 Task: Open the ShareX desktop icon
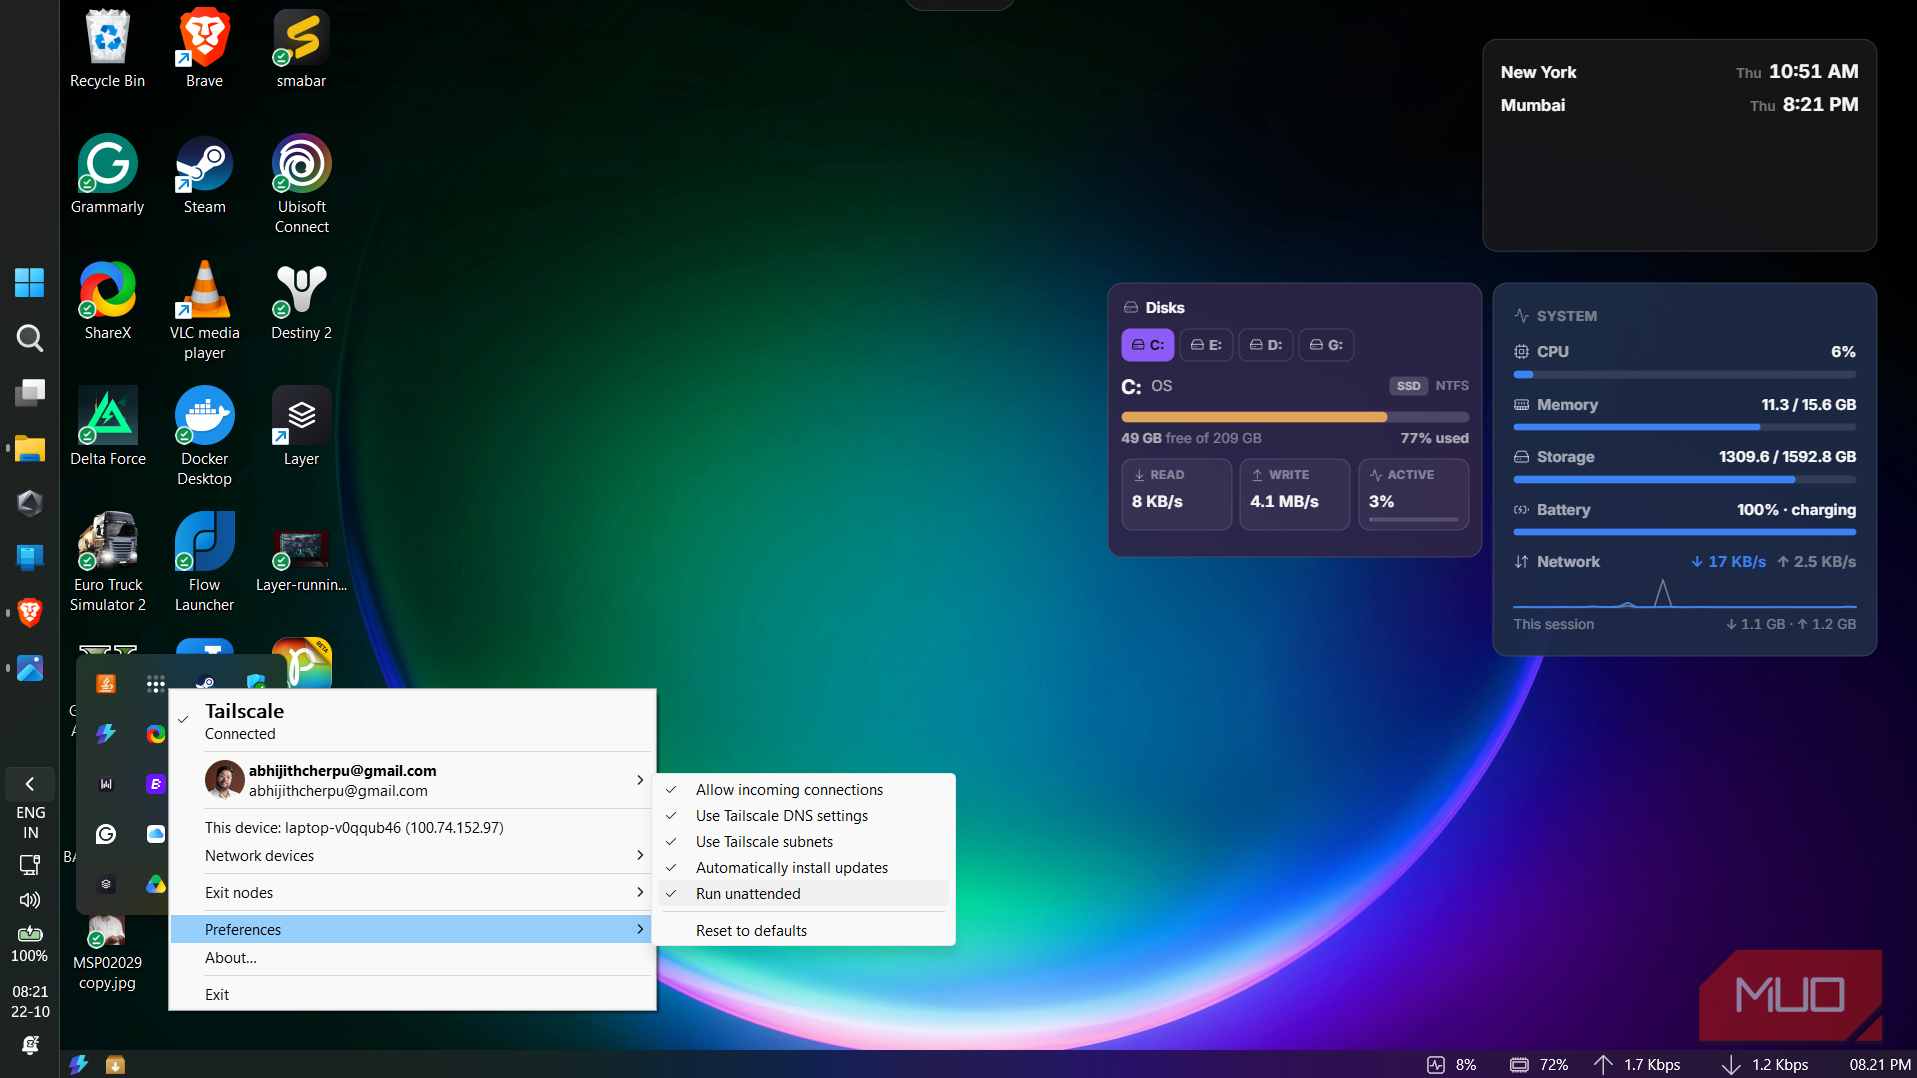pyautogui.click(x=107, y=301)
